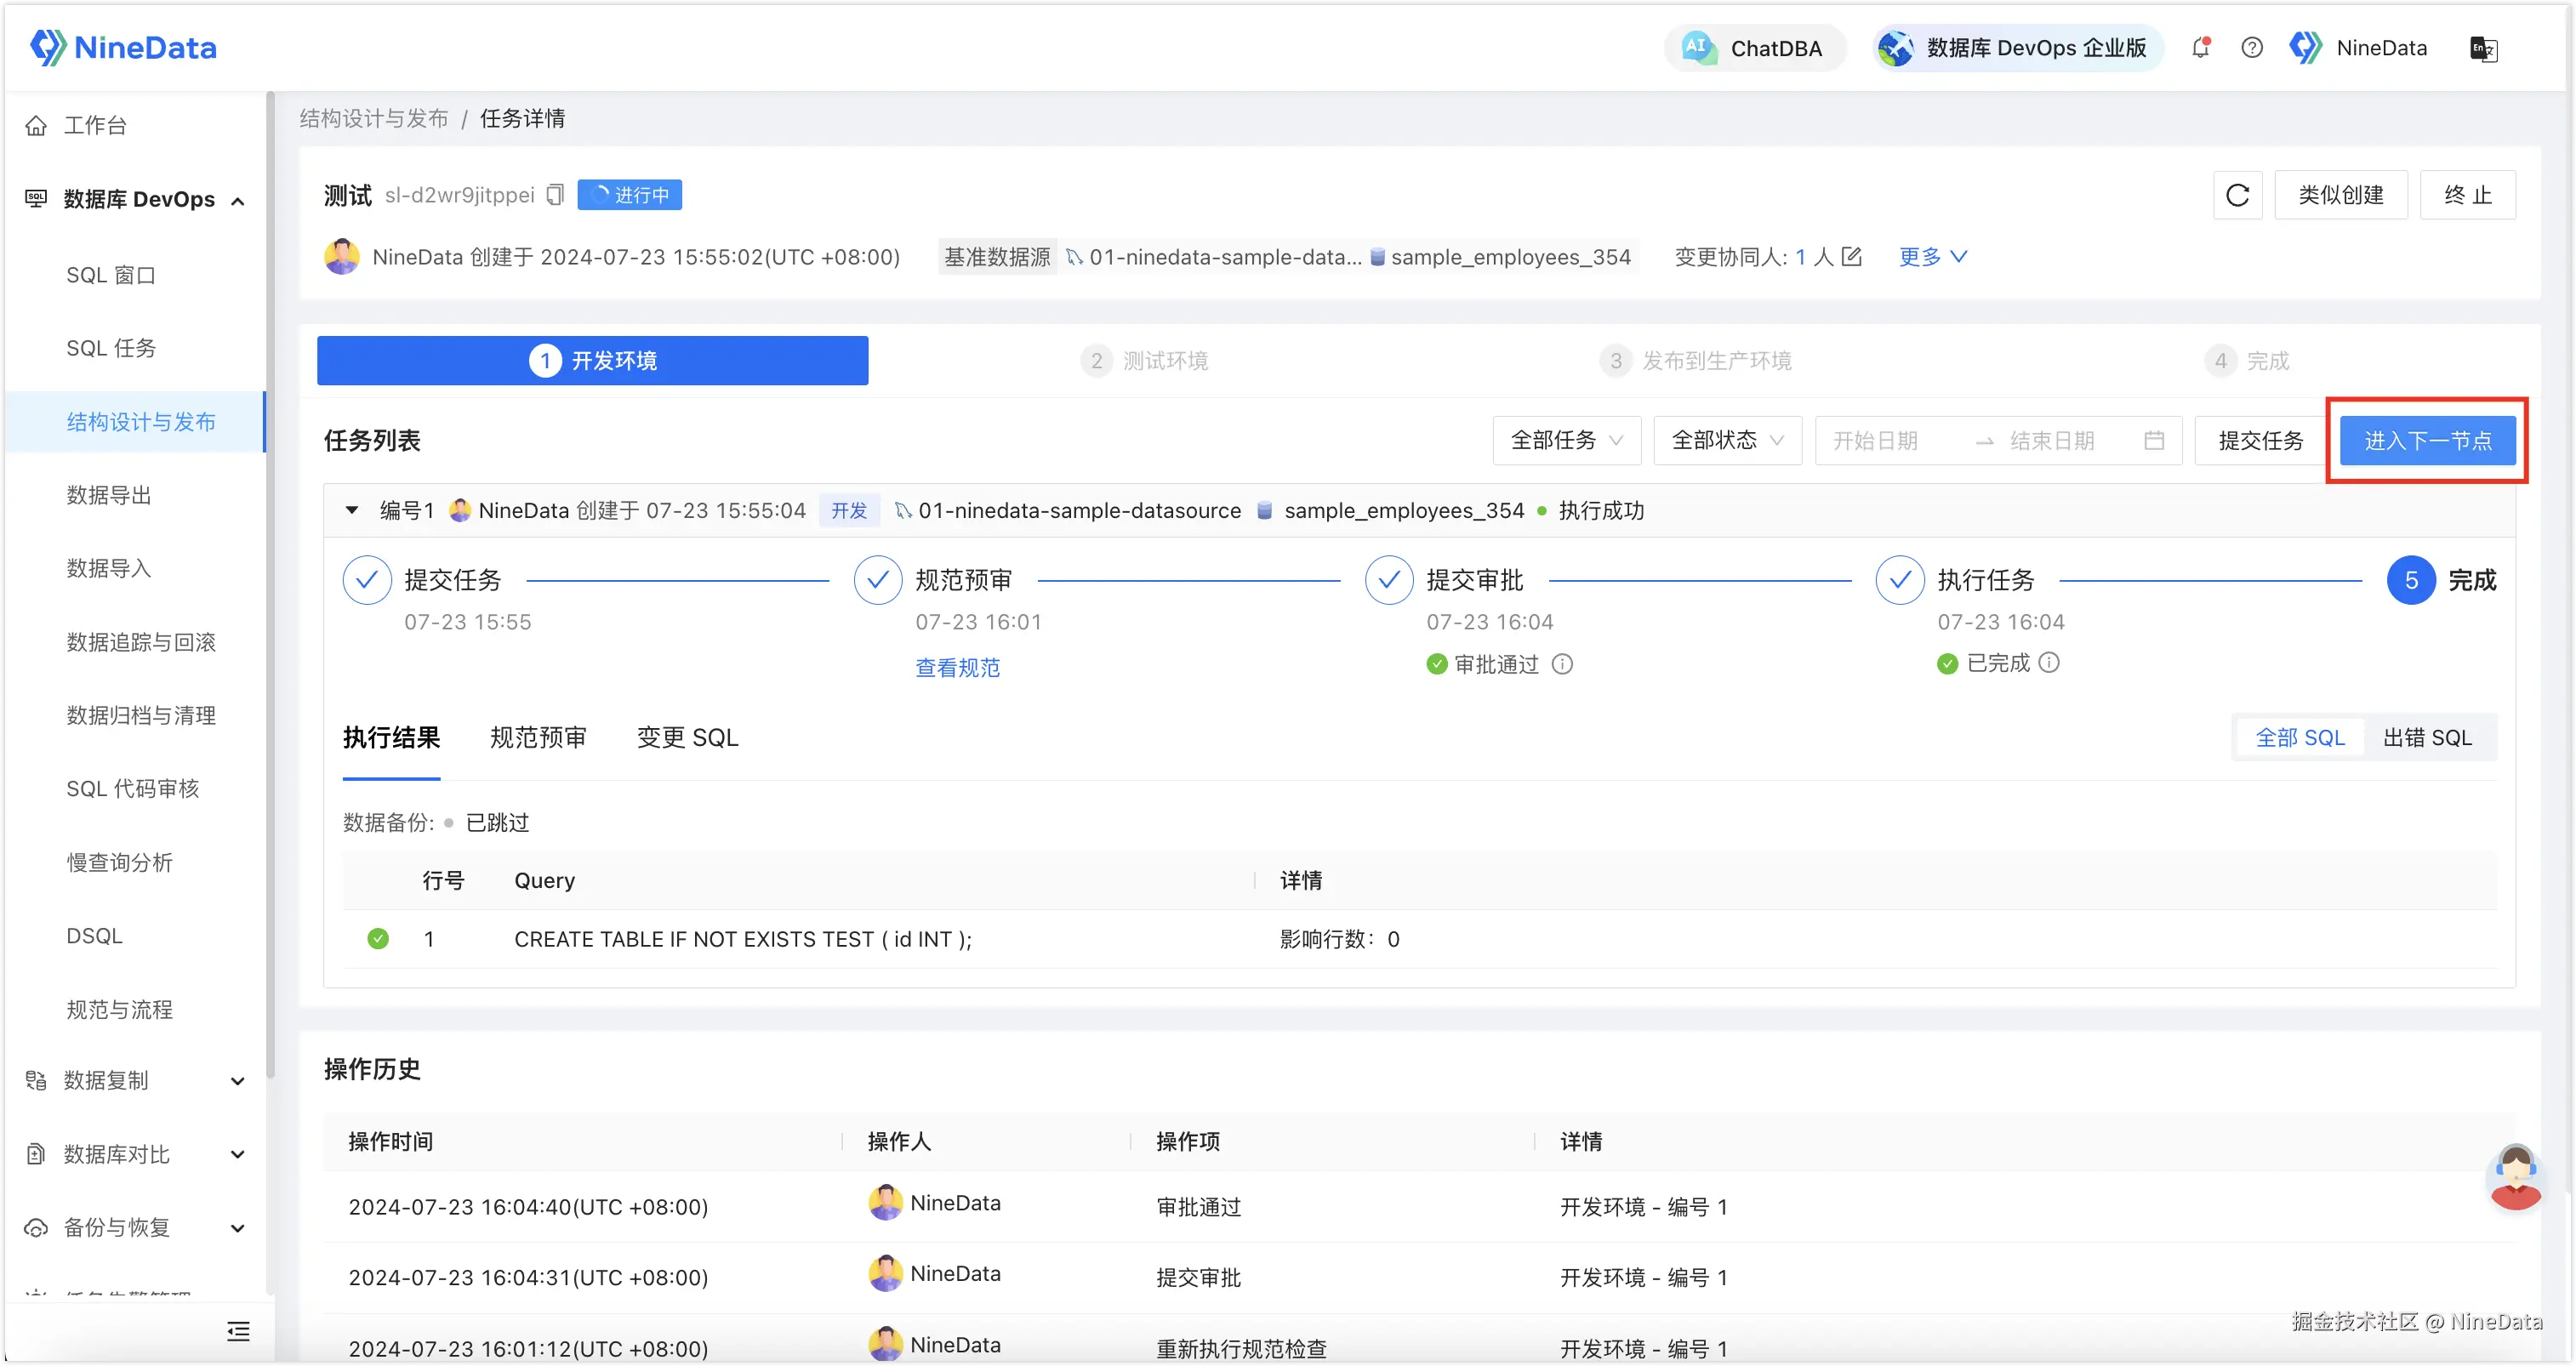Open the 全部任务 dropdown
The height and width of the screenshot is (1366, 2576).
(x=1566, y=441)
